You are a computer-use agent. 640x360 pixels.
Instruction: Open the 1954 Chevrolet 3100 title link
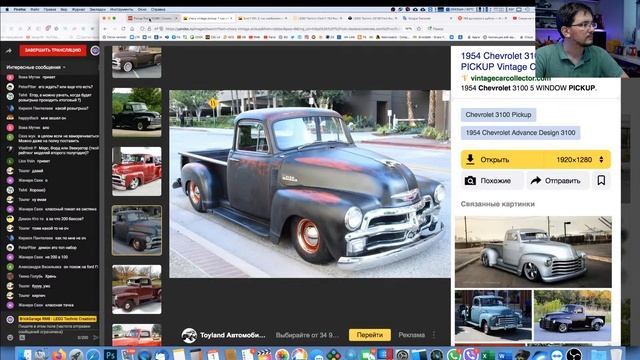(x=498, y=61)
